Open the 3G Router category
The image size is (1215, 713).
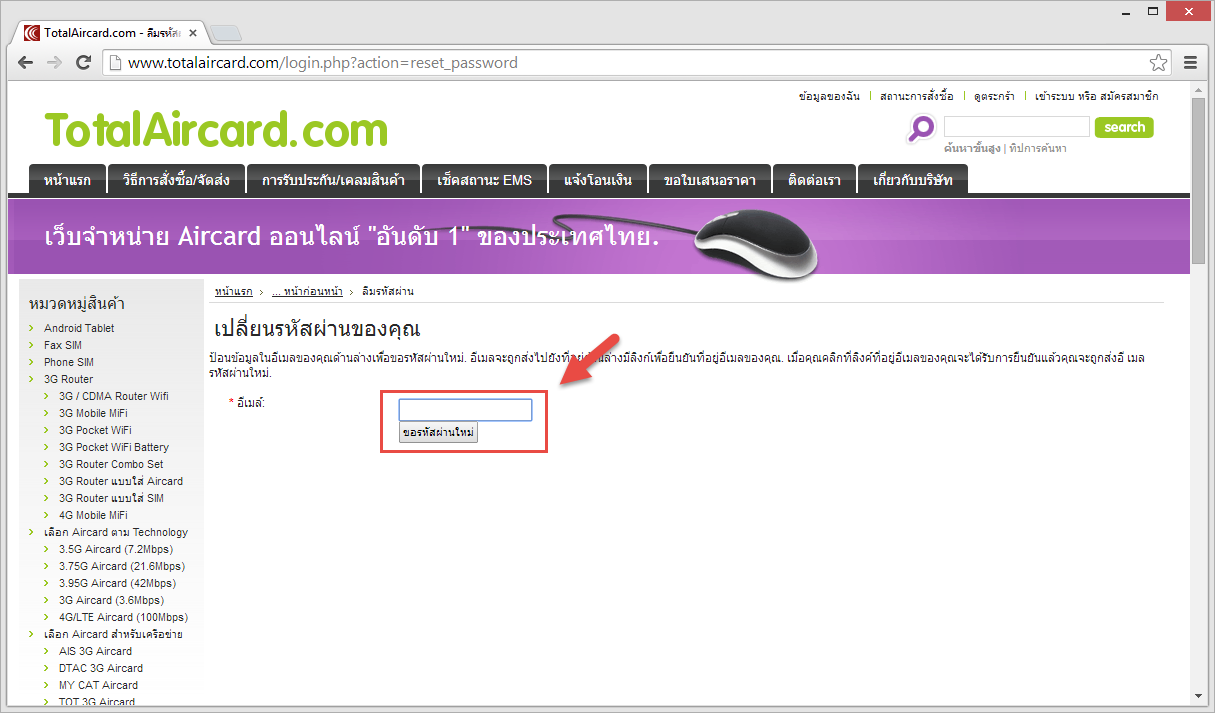click(x=69, y=379)
